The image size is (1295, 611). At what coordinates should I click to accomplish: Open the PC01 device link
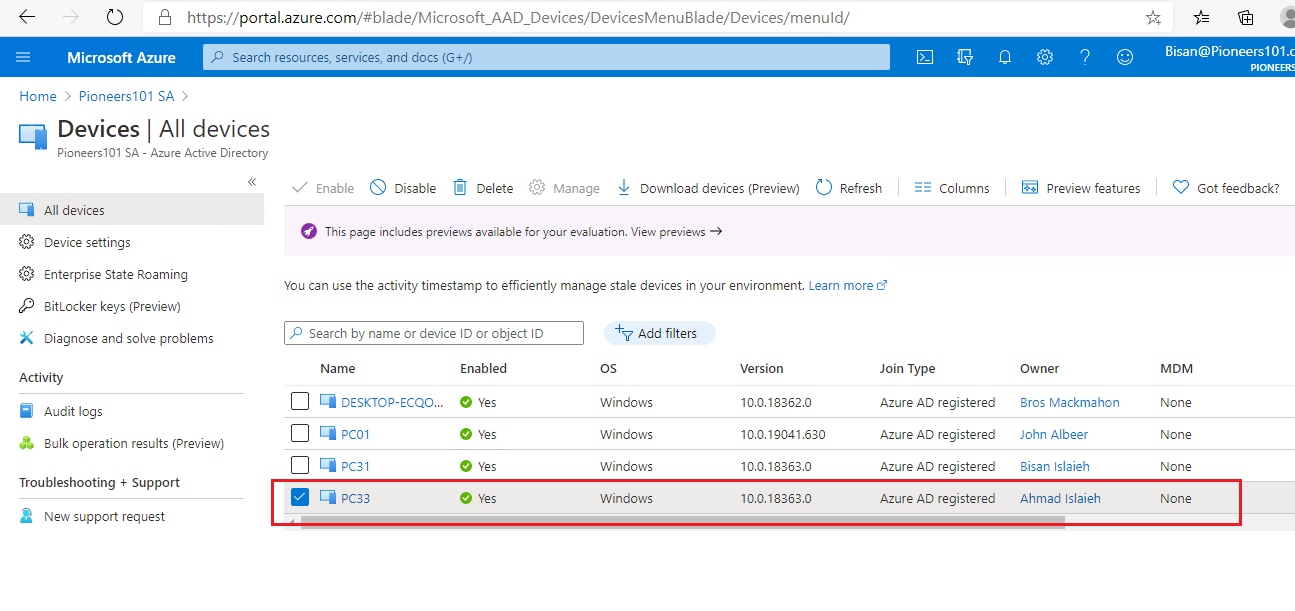pyautogui.click(x=355, y=434)
